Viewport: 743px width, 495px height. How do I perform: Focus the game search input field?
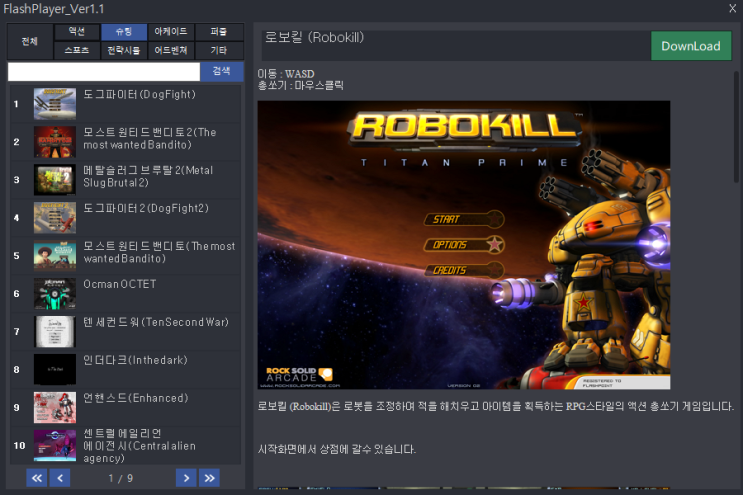[104, 72]
